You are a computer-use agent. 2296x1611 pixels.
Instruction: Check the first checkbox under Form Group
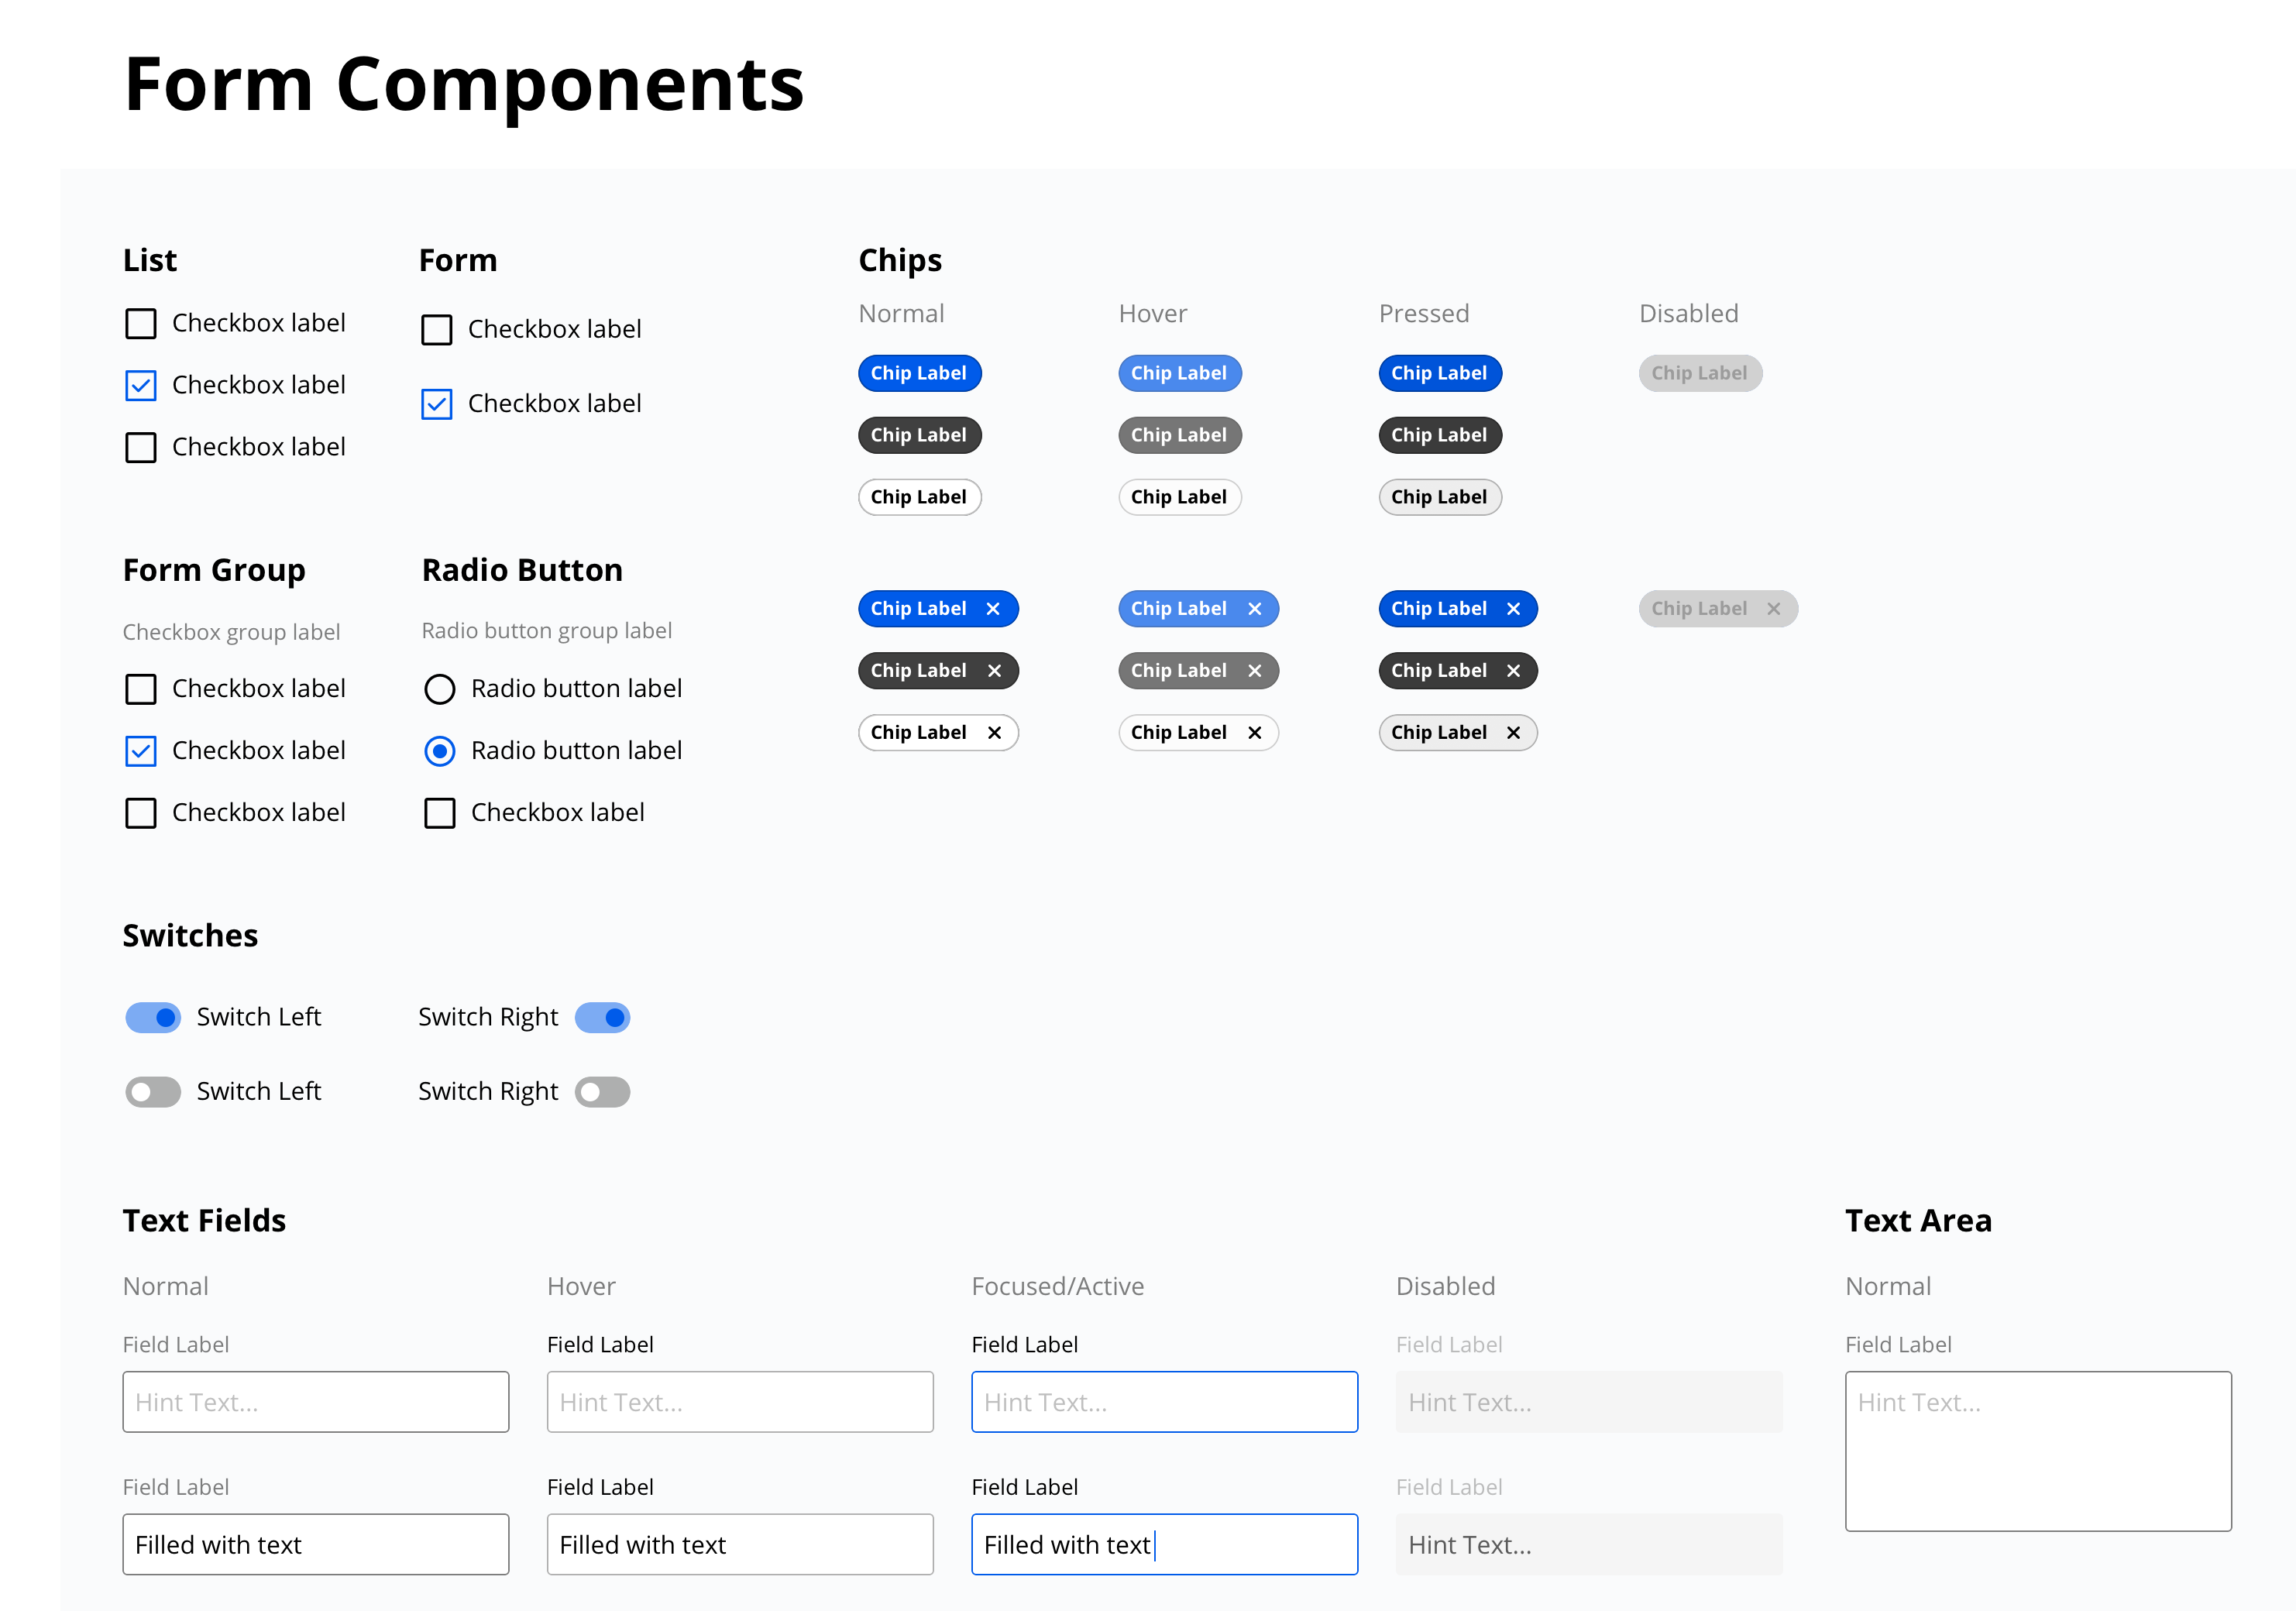(x=141, y=688)
